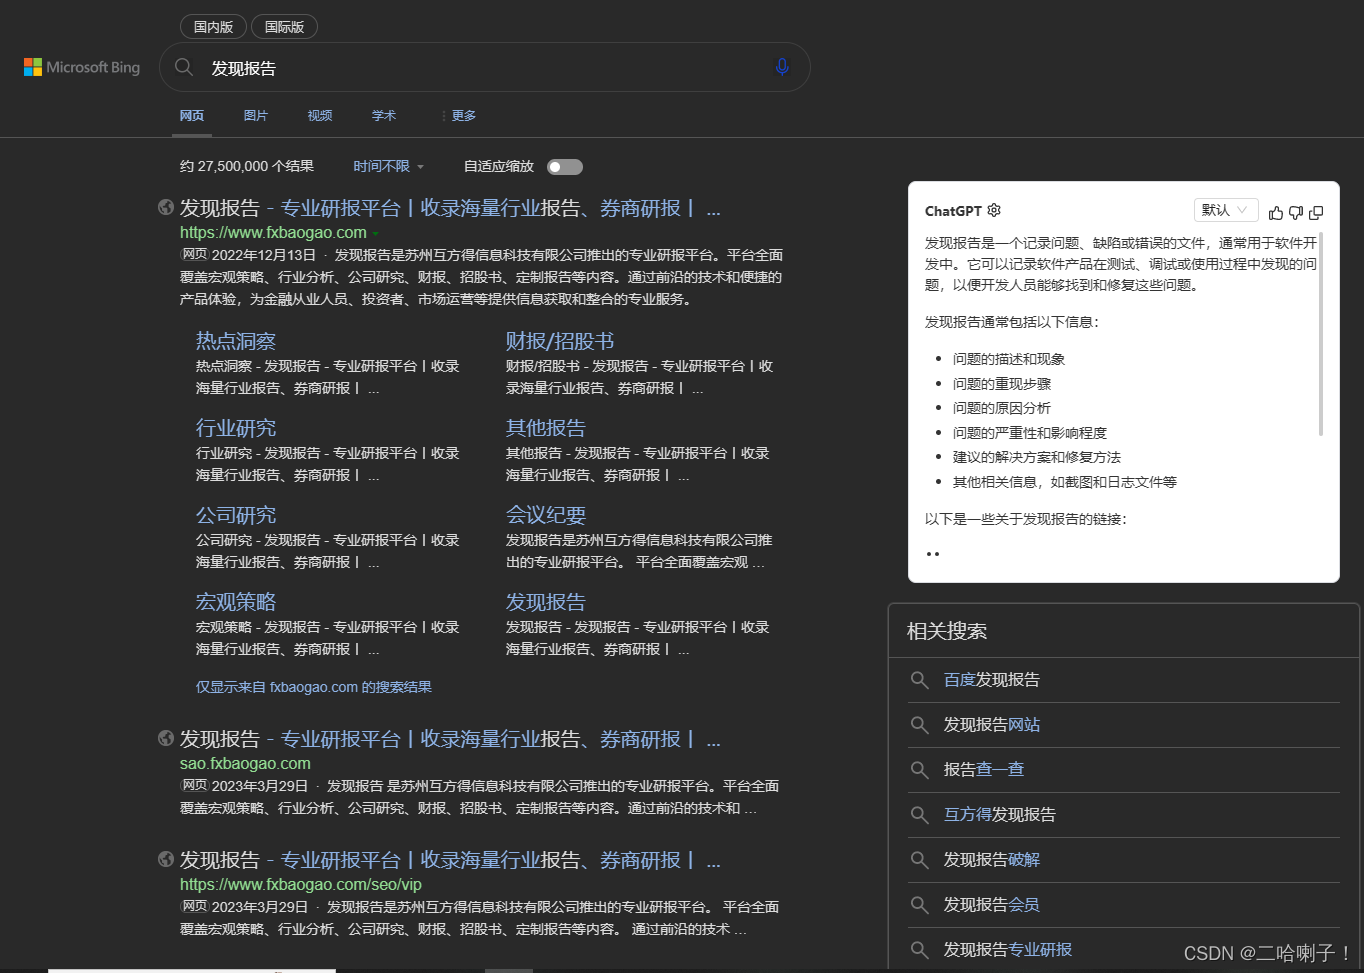
Task: Click the globe icon beside sao.fxbaogao.com result
Action: click(166, 738)
